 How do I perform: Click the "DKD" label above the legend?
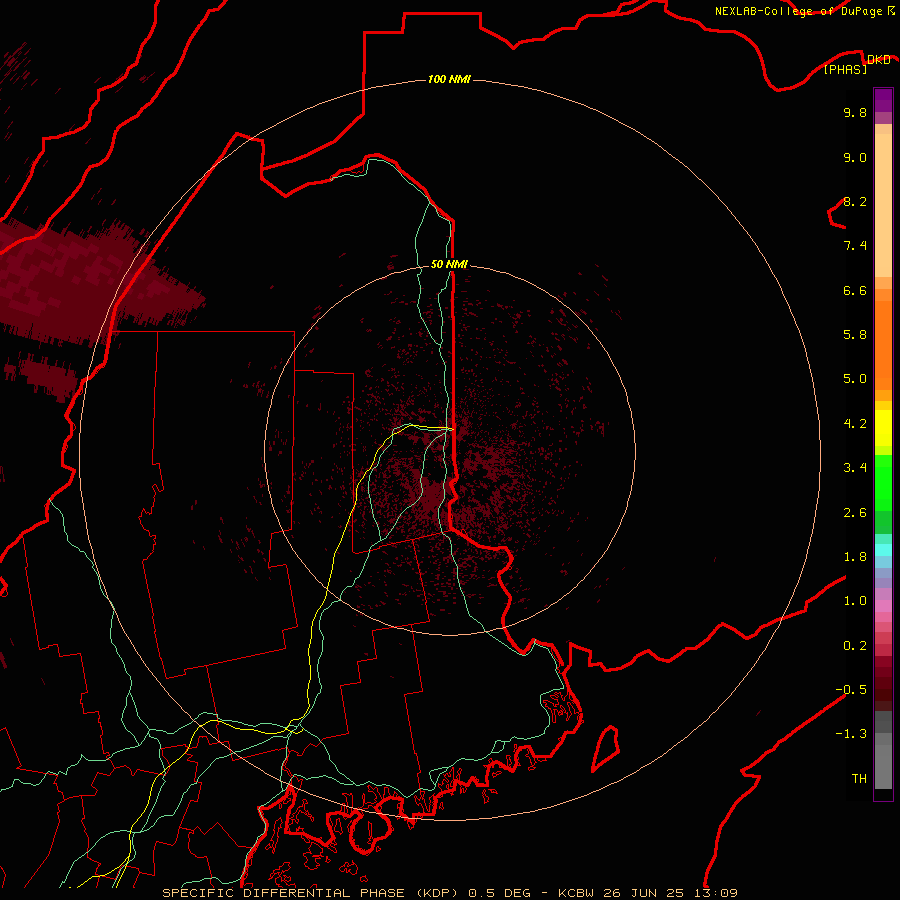878,59
